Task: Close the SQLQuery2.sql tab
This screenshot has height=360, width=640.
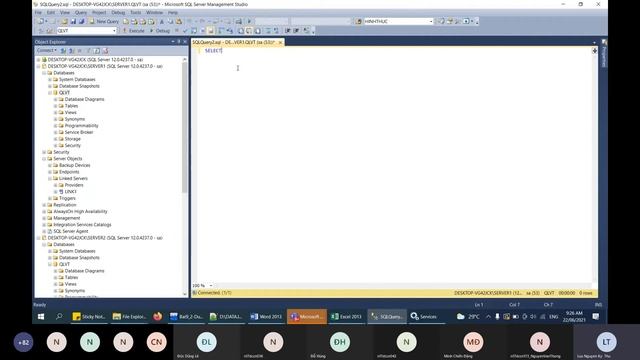Action: click(280, 42)
